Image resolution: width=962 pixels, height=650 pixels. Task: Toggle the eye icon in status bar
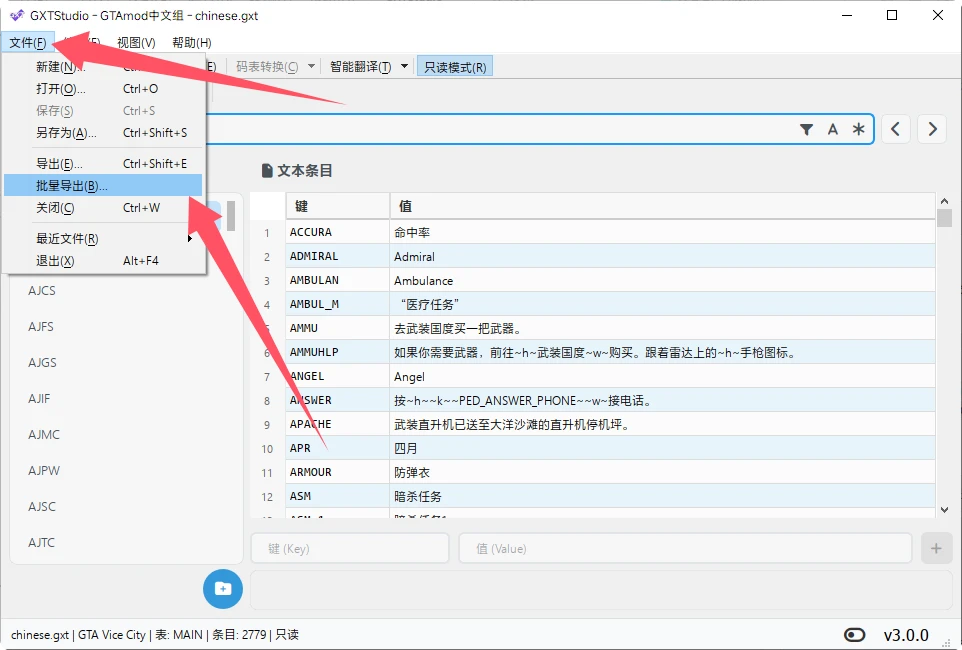[854, 635]
